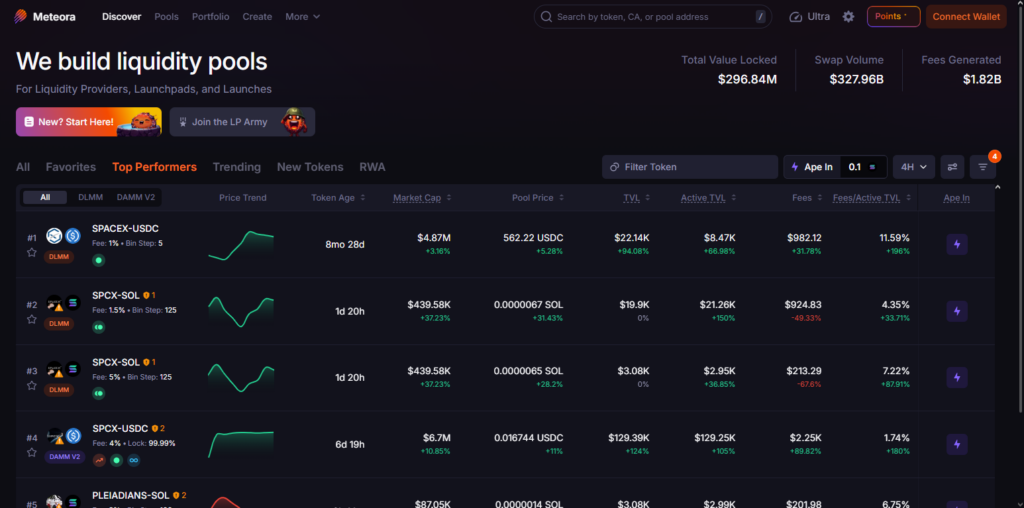
Task: Click the token or pool address search box
Action: tap(652, 17)
